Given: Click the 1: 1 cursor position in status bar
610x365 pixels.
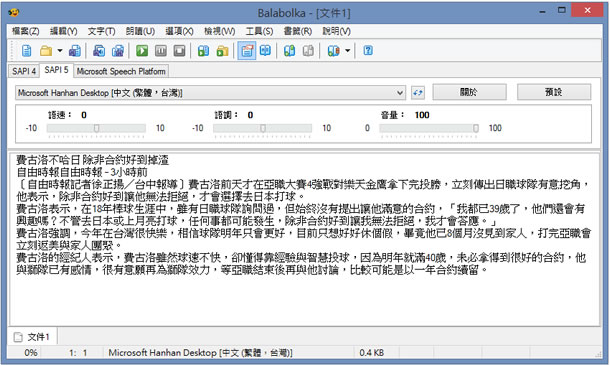Looking at the screenshot, I should coord(78,353).
